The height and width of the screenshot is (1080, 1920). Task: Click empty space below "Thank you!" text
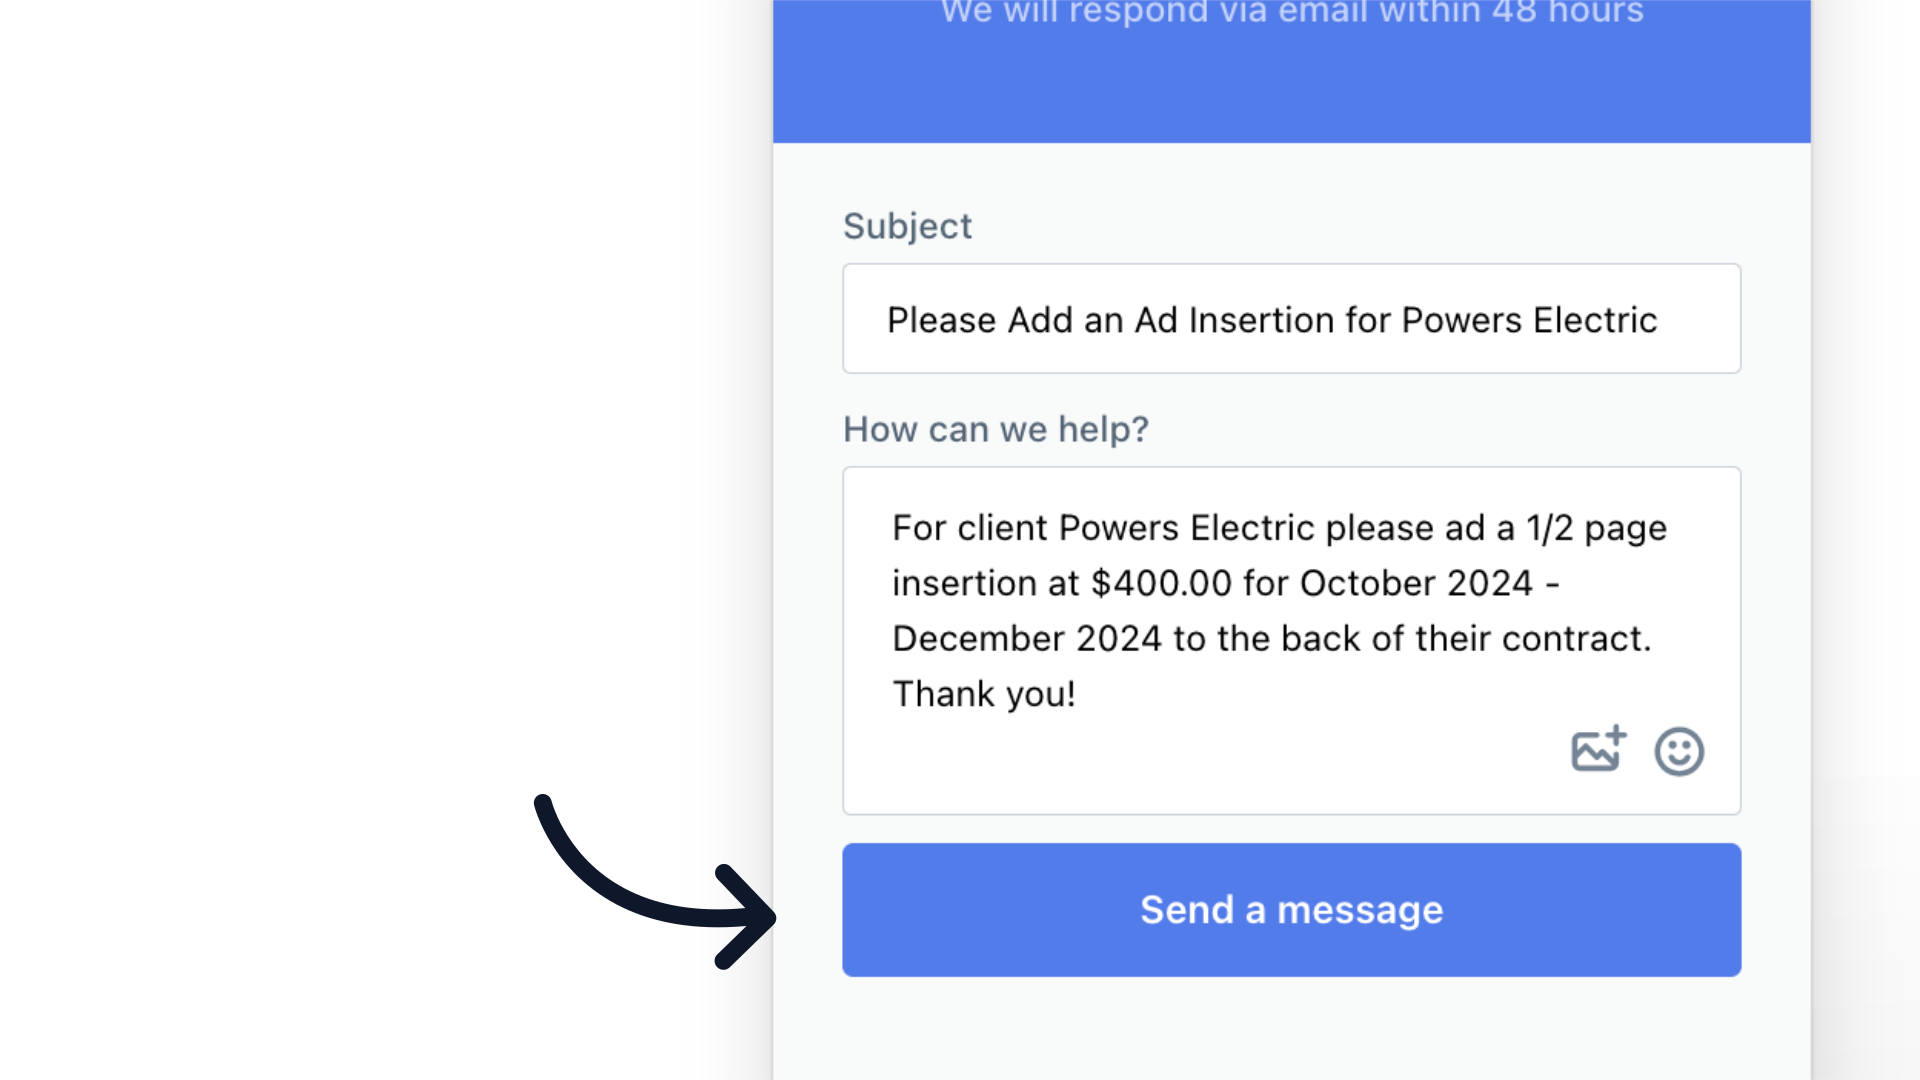[x=1200, y=765]
